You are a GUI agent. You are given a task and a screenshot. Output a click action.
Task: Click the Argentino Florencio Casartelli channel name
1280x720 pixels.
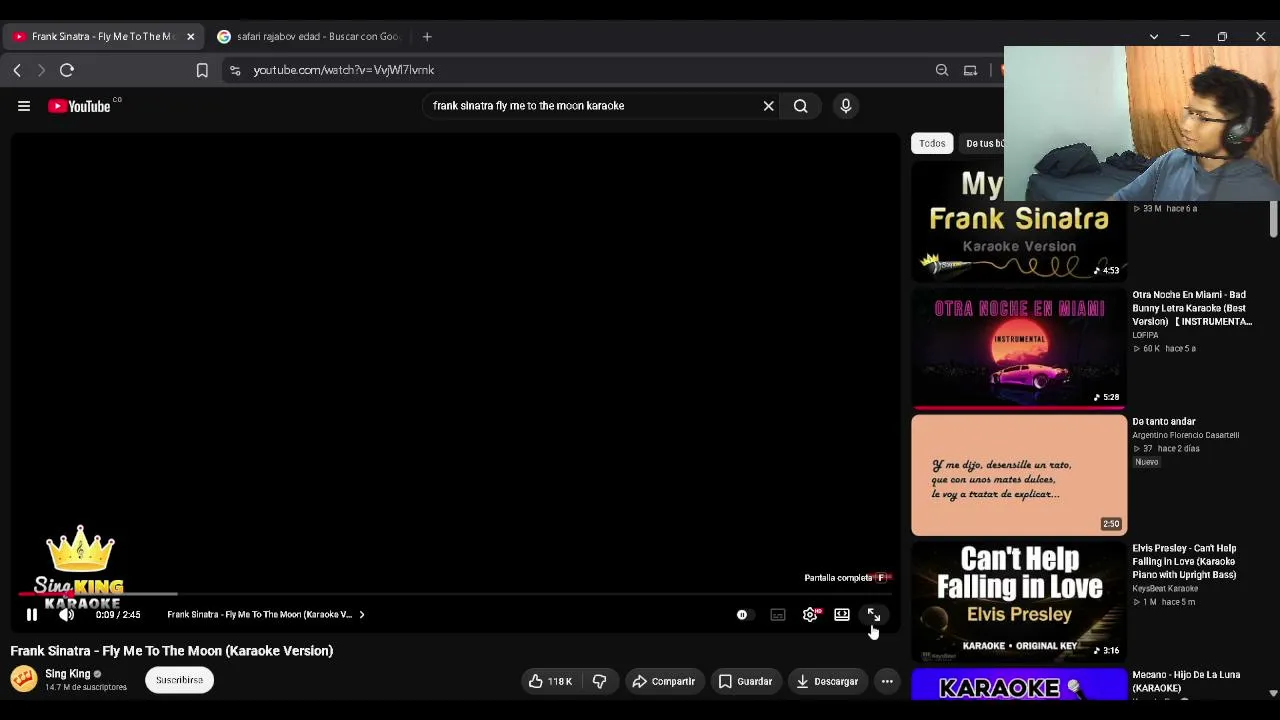click(1185, 436)
